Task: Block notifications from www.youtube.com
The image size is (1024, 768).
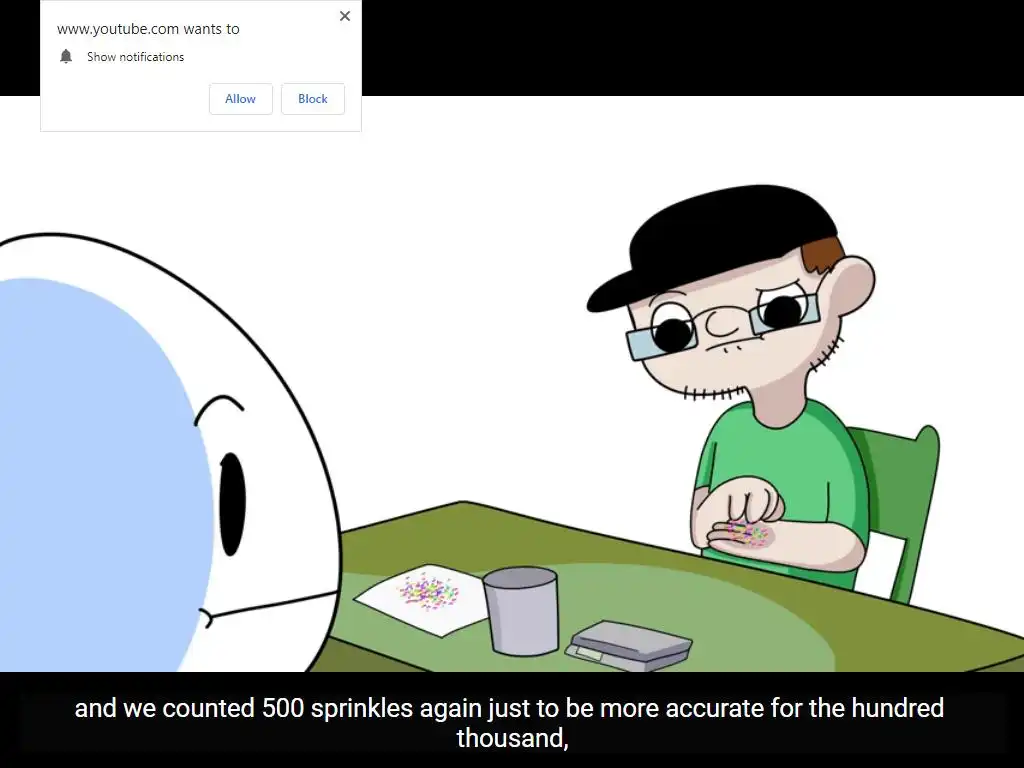Action: (313, 99)
